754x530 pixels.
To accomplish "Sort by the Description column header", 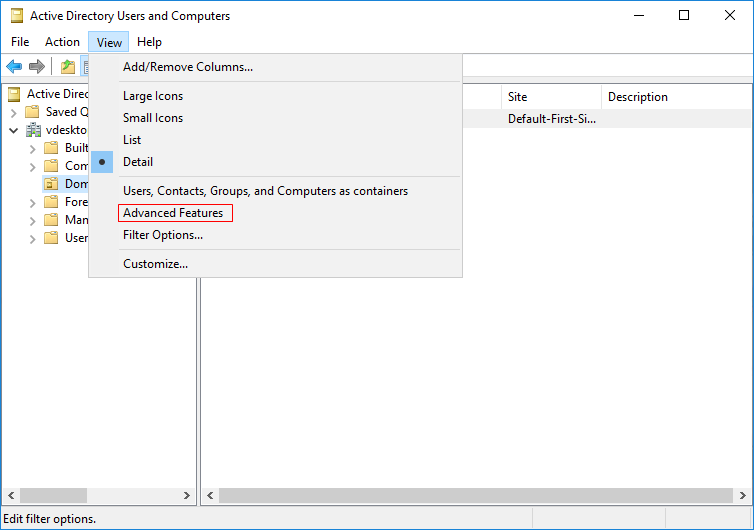I will (676, 97).
